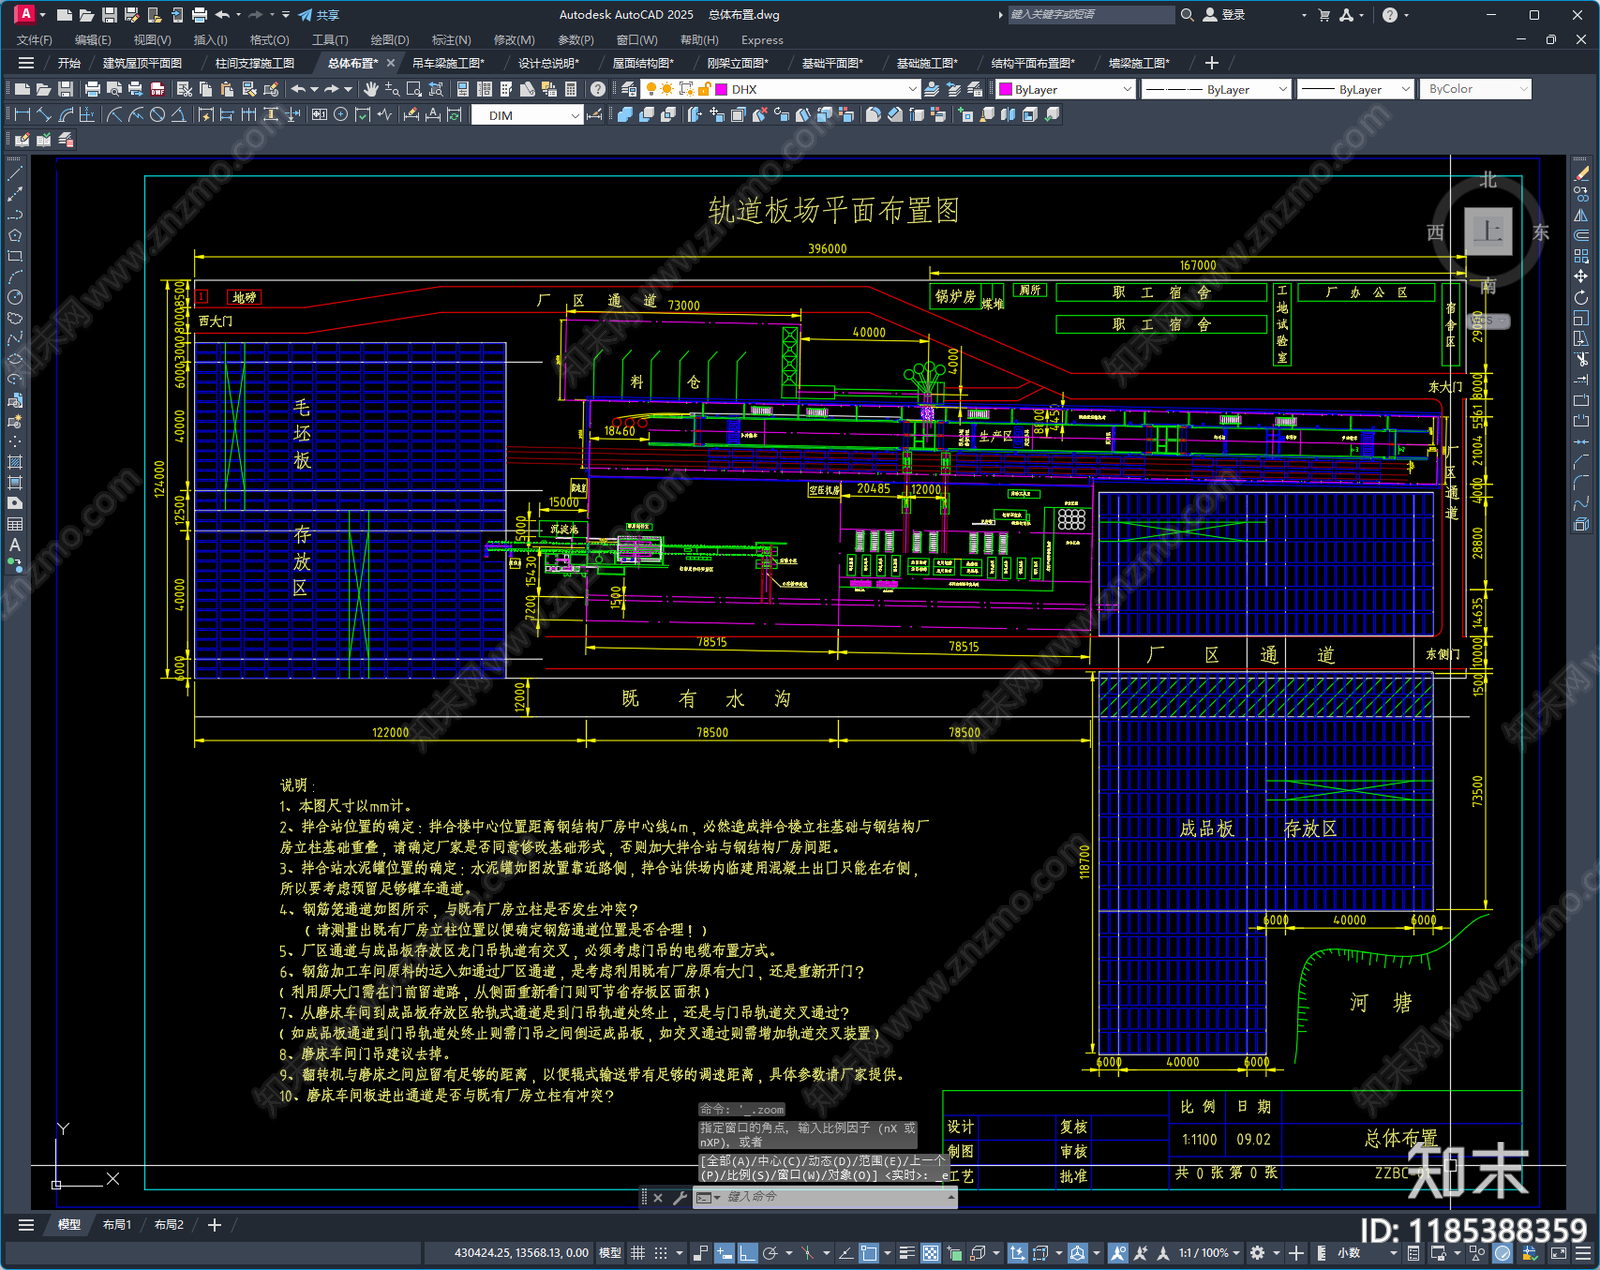Open the ByLayer color dropdown
This screenshot has height=1270, width=1600.
pos(1065,89)
